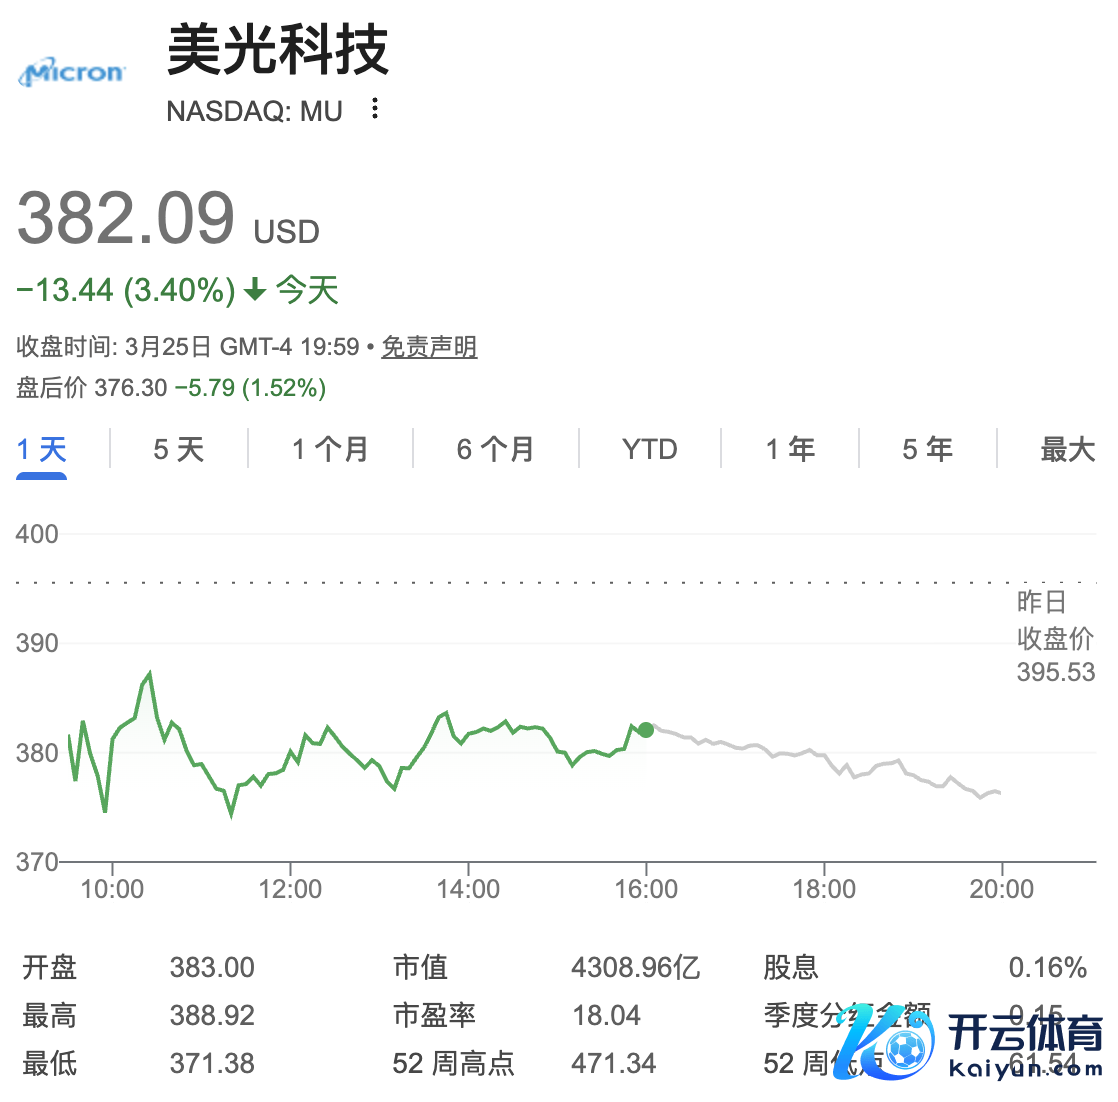This screenshot has width=1118, height=1102.
Task: Select the YTD tab
Action: (650, 450)
